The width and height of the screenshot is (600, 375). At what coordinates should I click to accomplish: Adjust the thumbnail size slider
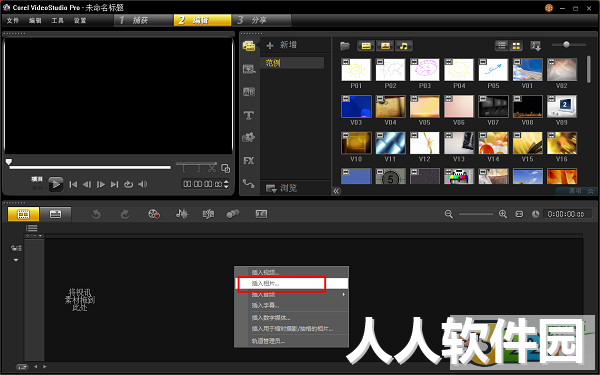[566, 45]
